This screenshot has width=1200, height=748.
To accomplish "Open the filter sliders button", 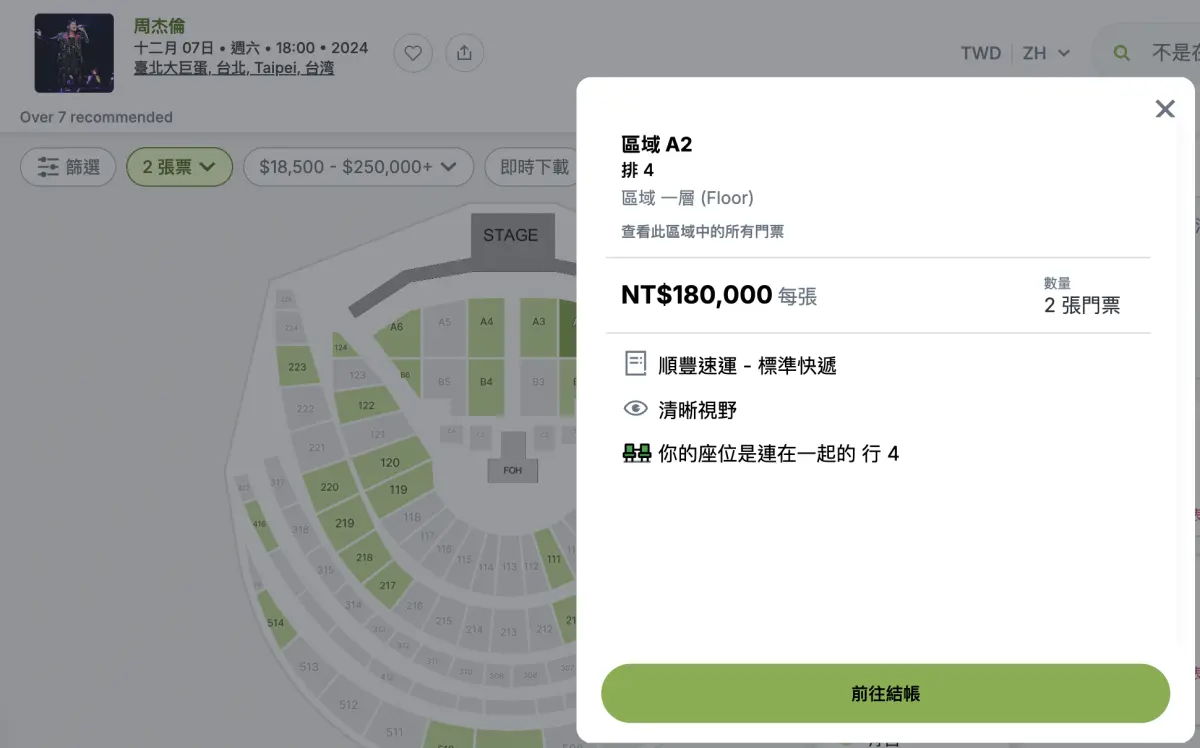I will (x=68, y=167).
